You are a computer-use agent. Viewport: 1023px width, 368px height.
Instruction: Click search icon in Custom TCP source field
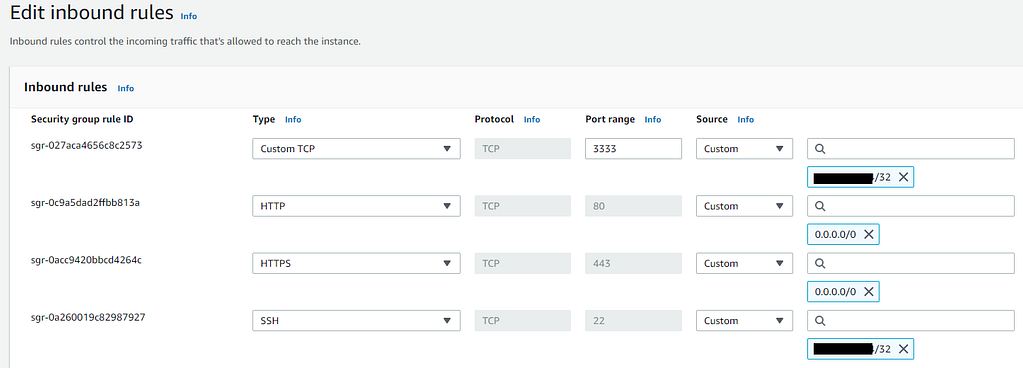[x=821, y=149]
